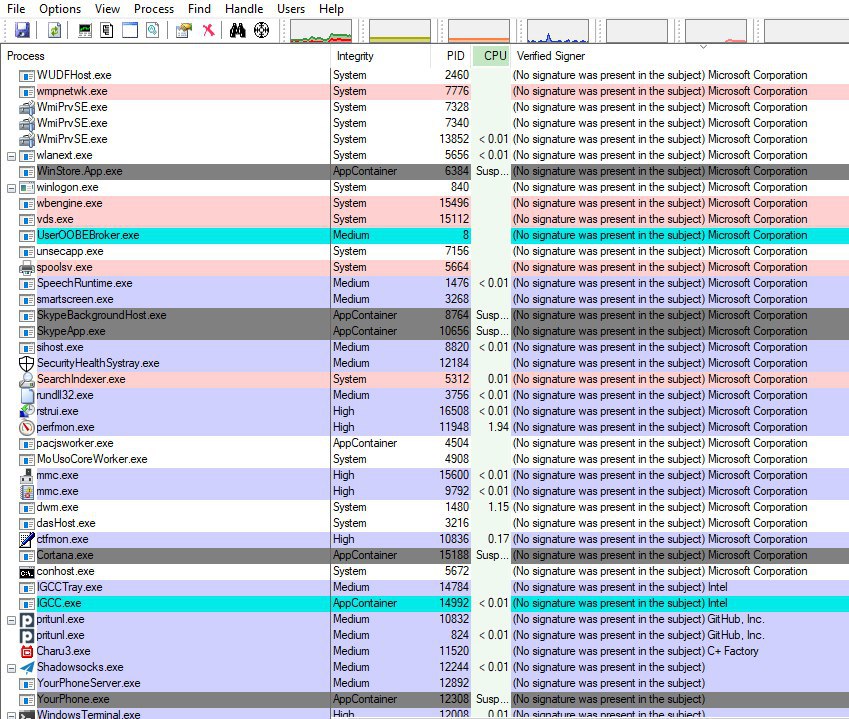Screen dimensions: 849x719
Task: Sort by the Integrity column header
Action: (x=380, y=56)
